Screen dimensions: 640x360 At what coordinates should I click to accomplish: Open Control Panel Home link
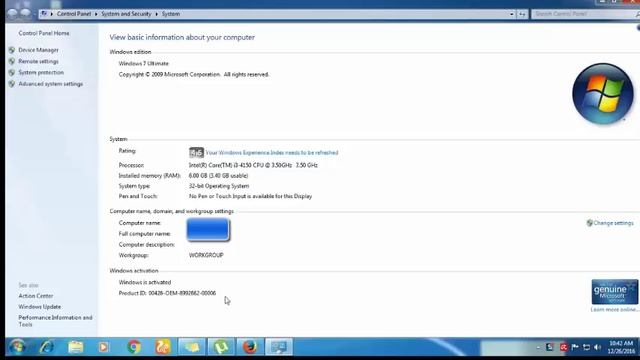click(x=44, y=33)
